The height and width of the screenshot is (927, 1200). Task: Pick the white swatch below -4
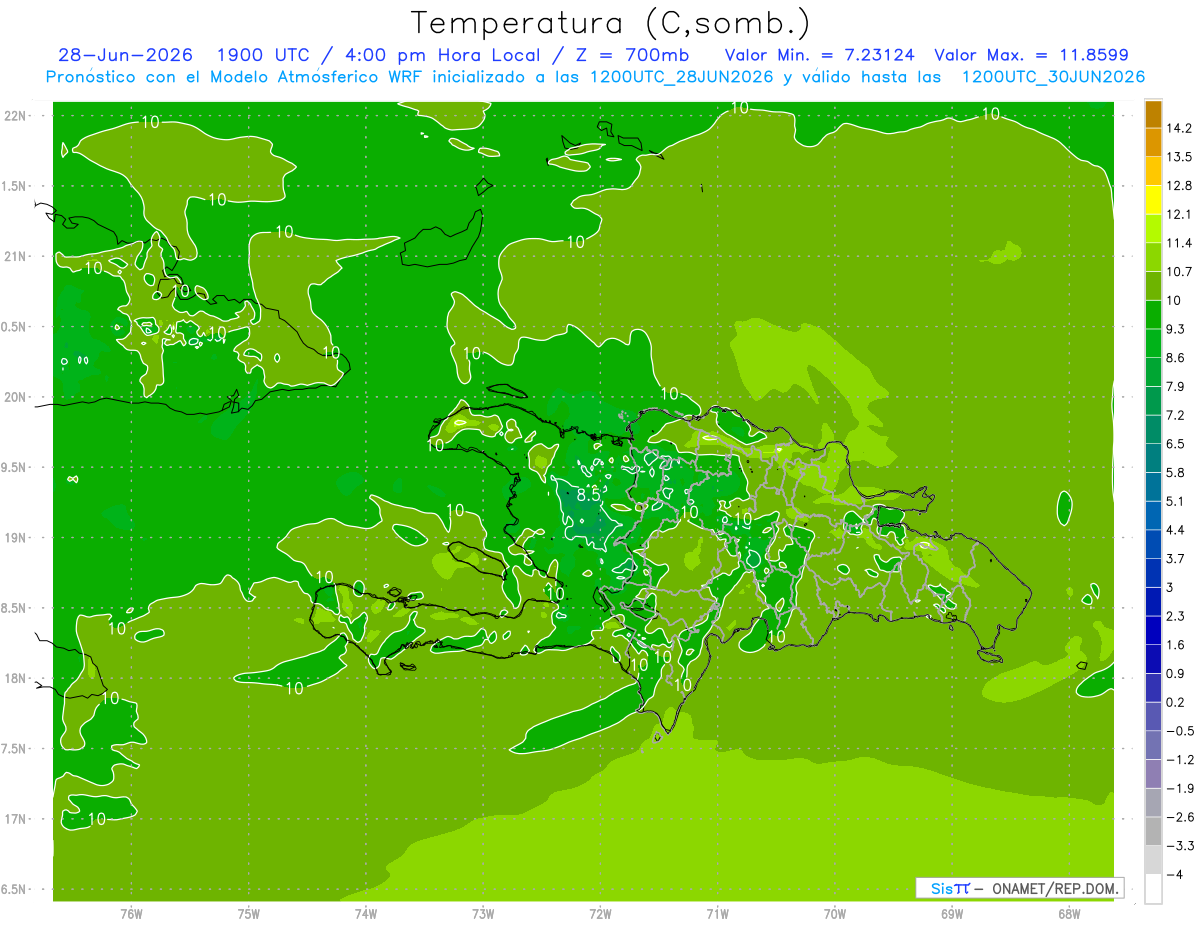(x=1153, y=889)
